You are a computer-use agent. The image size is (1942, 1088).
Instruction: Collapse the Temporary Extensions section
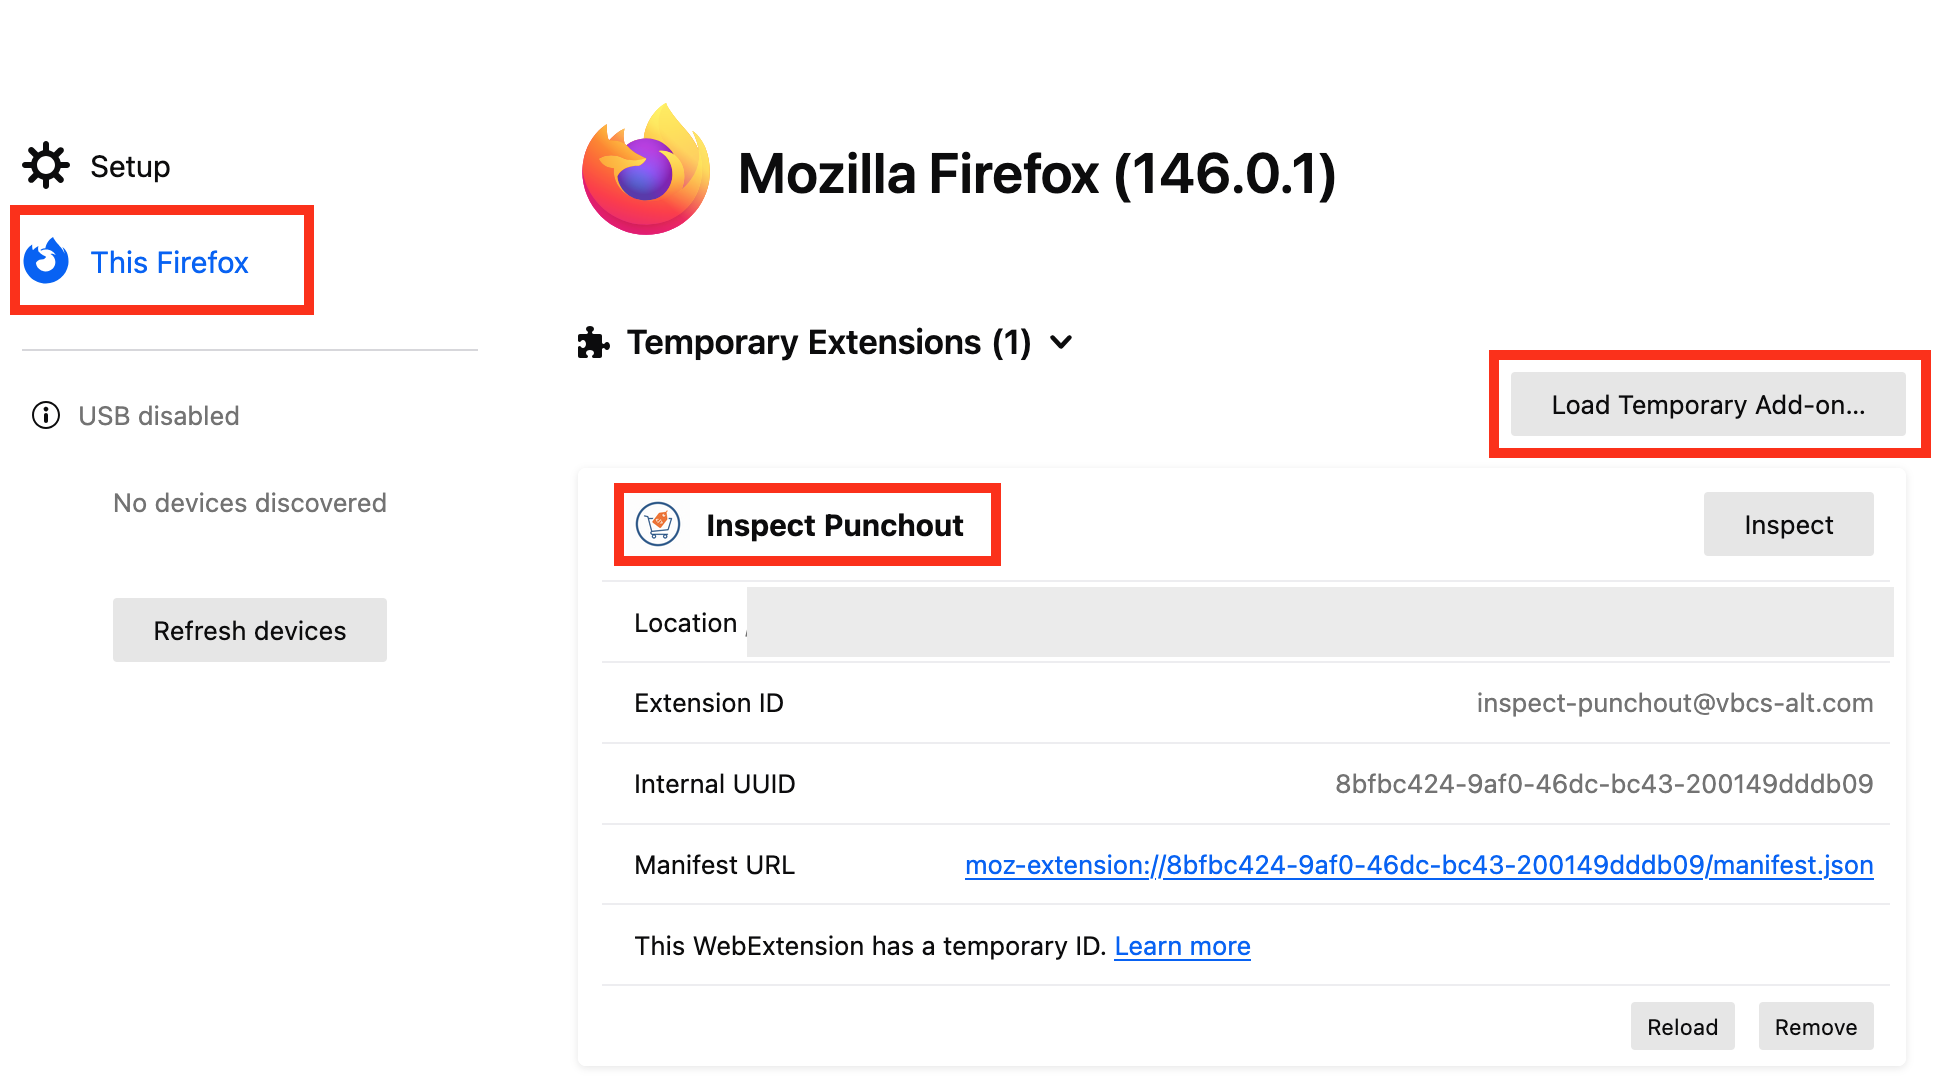point(1061,342)
